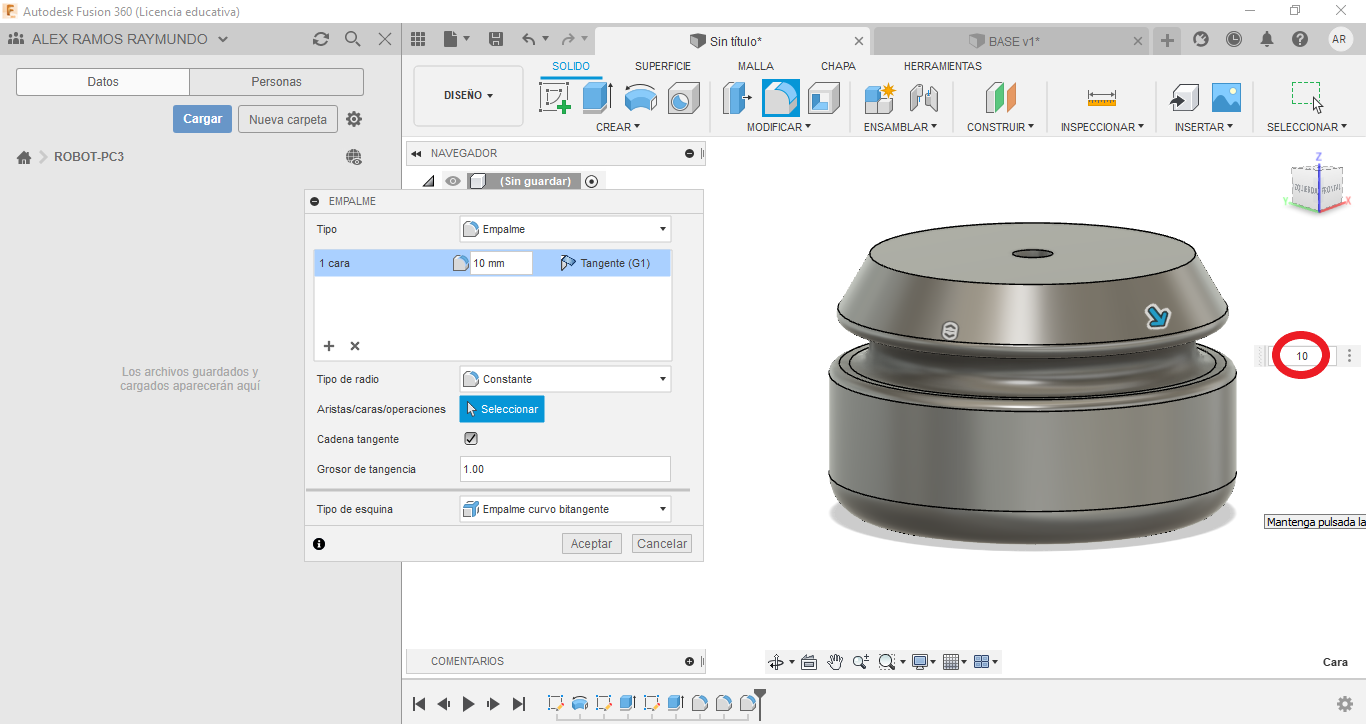Click the data panel refresh icon
The height and width of the screenshot is (724, 1366).
point(321,40)
